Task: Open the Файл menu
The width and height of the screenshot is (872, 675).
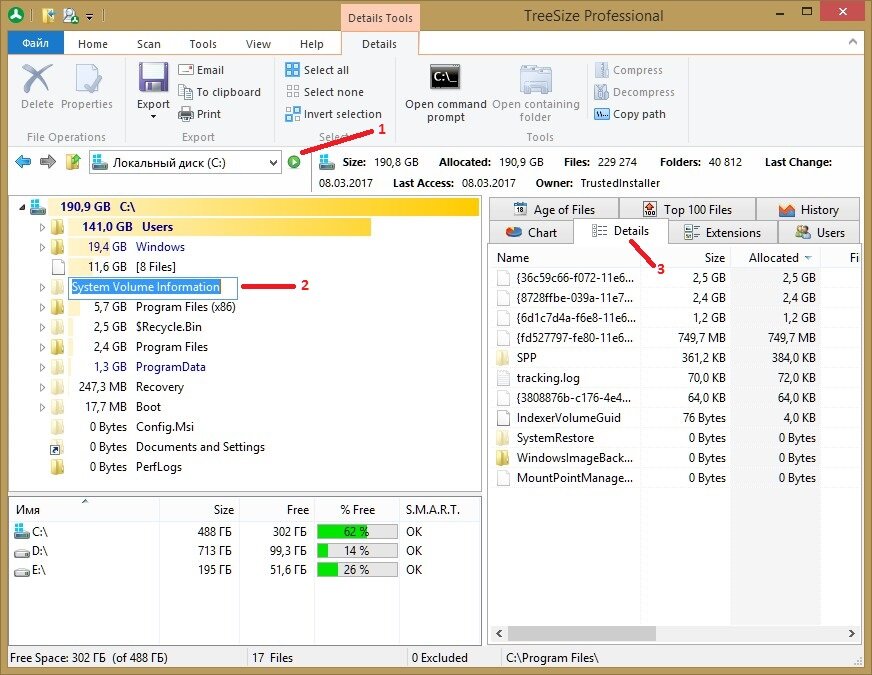Action: pos(36,43)
